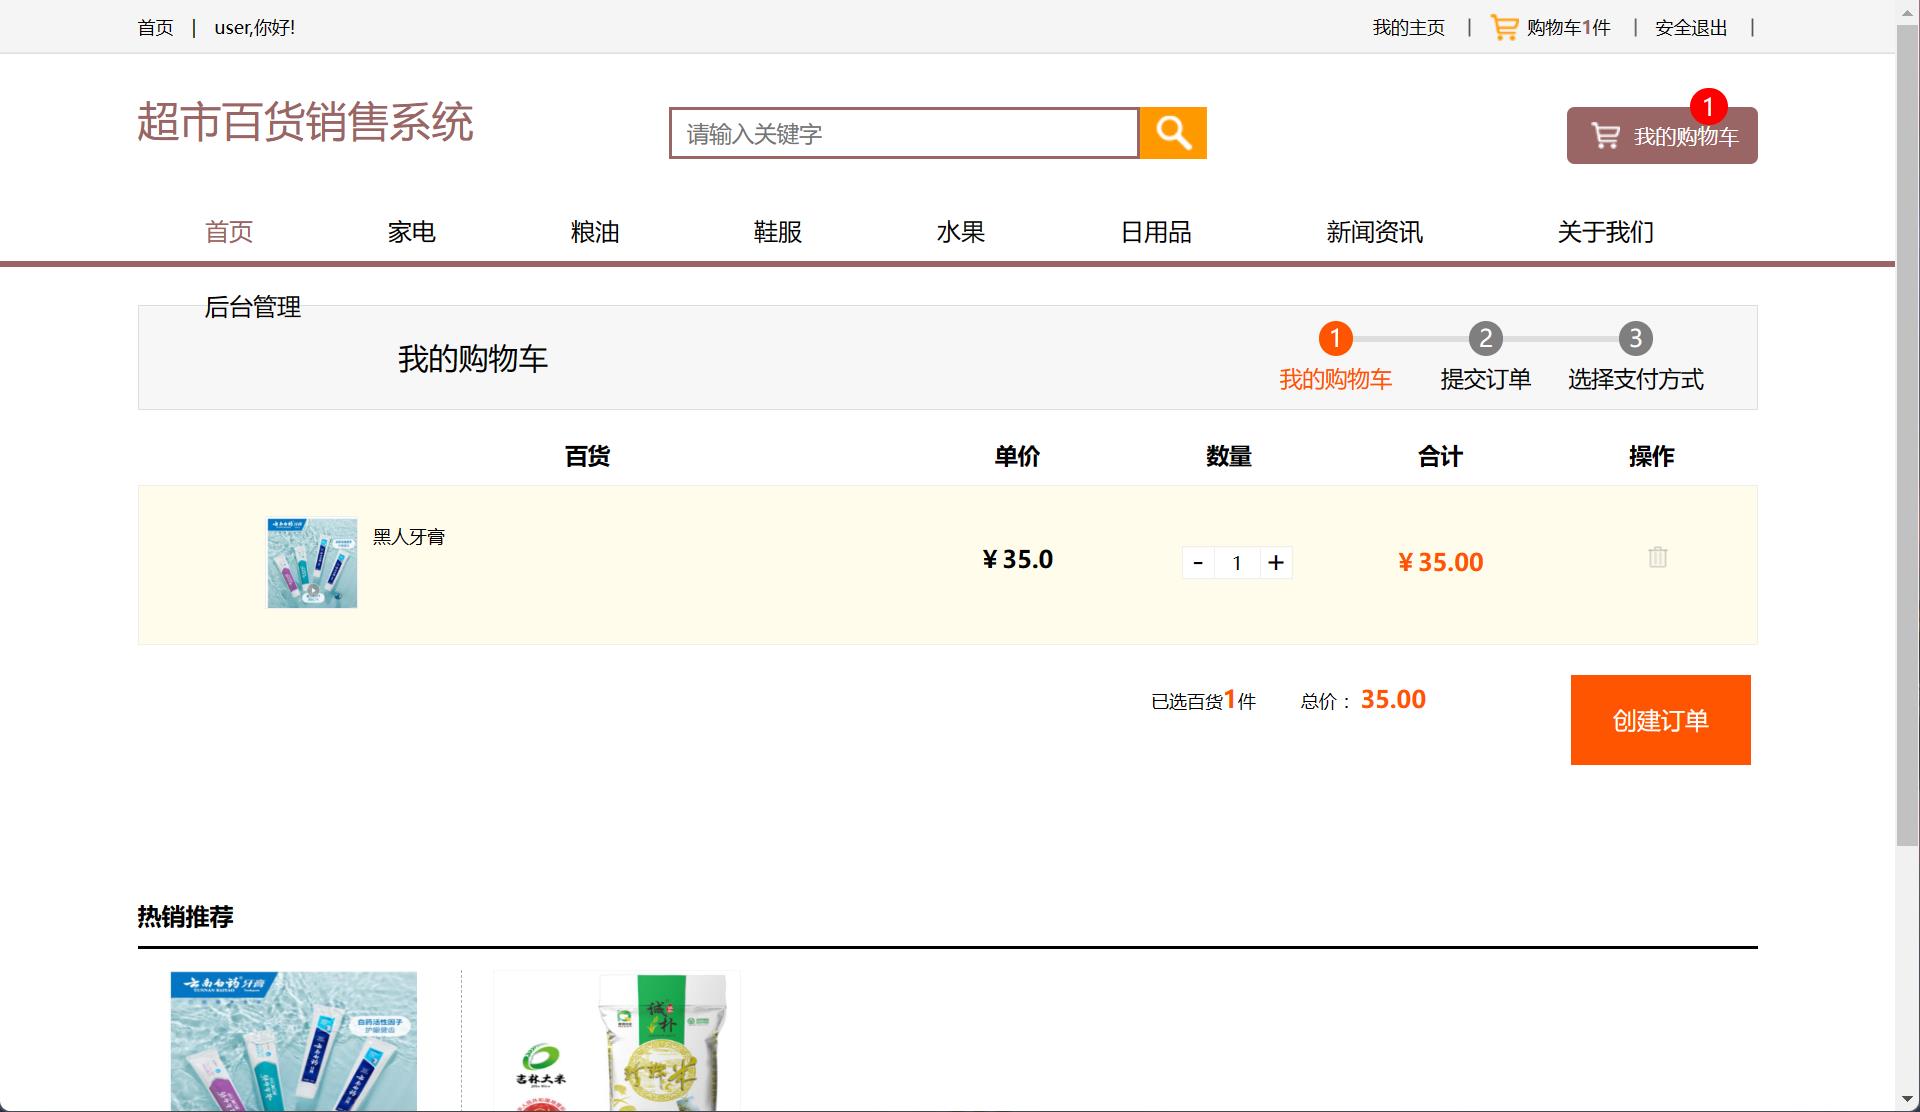Open 我的购物车 via the red-badged cart button
Screen dimensions: 1920x1112
tap(1660, 136)
